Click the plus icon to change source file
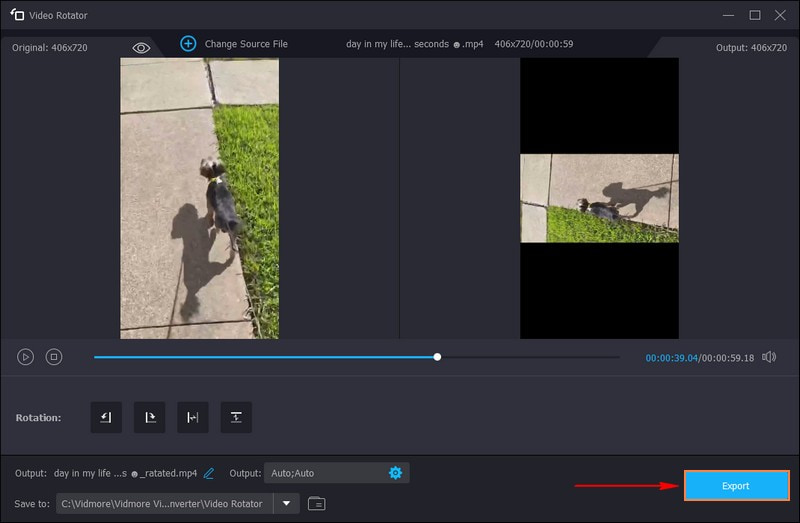Viewport: 800px width, 523px height. pyautogui.click(x=188, y=44)
